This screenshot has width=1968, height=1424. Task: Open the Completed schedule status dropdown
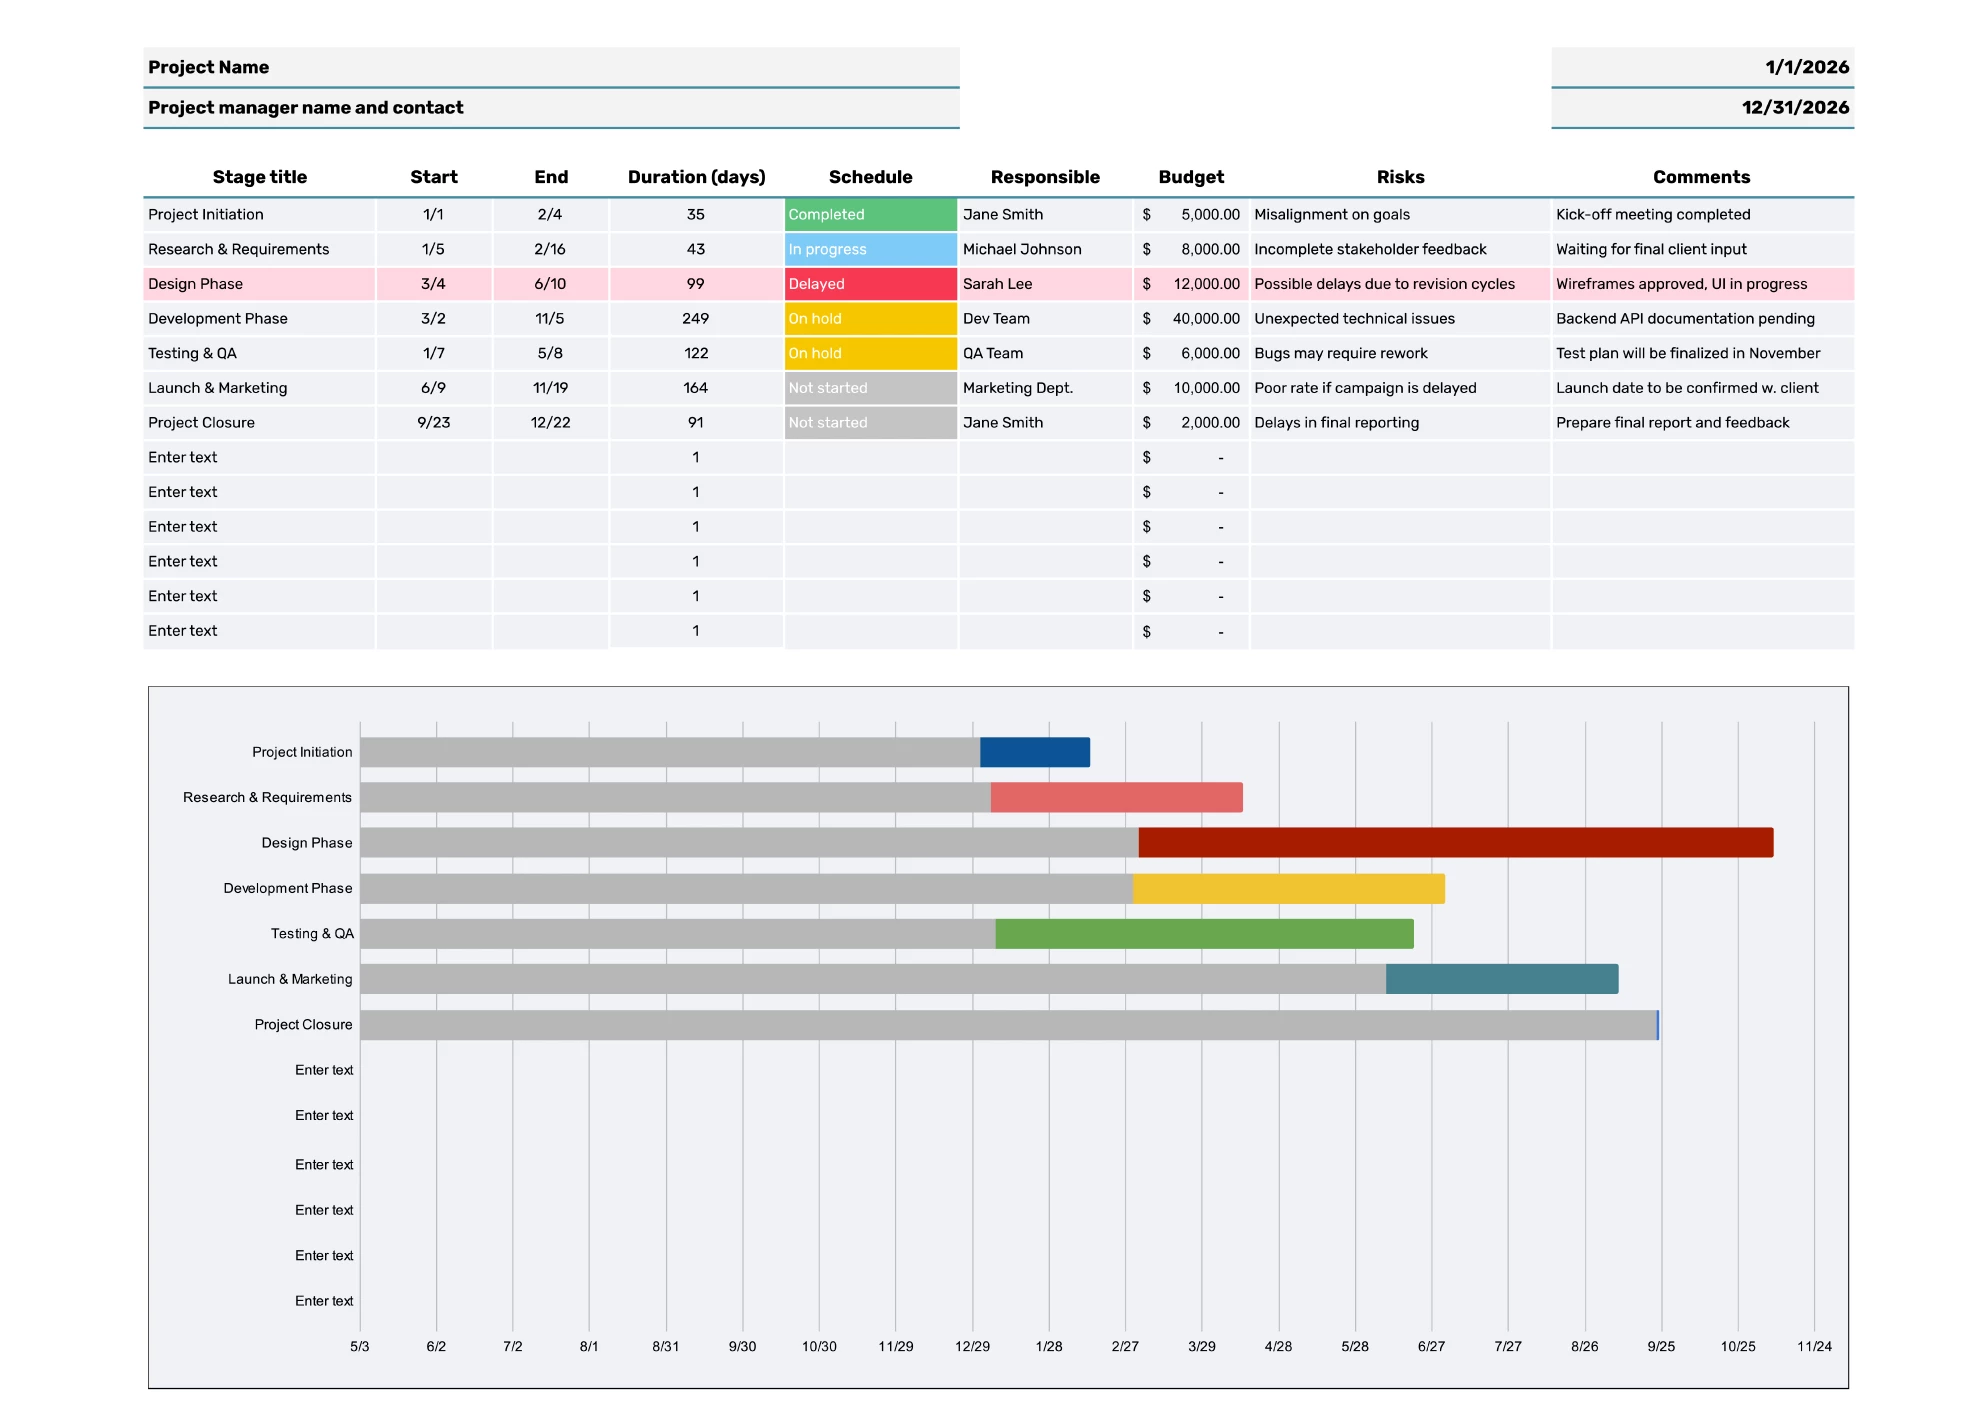(x=870, y=215)
